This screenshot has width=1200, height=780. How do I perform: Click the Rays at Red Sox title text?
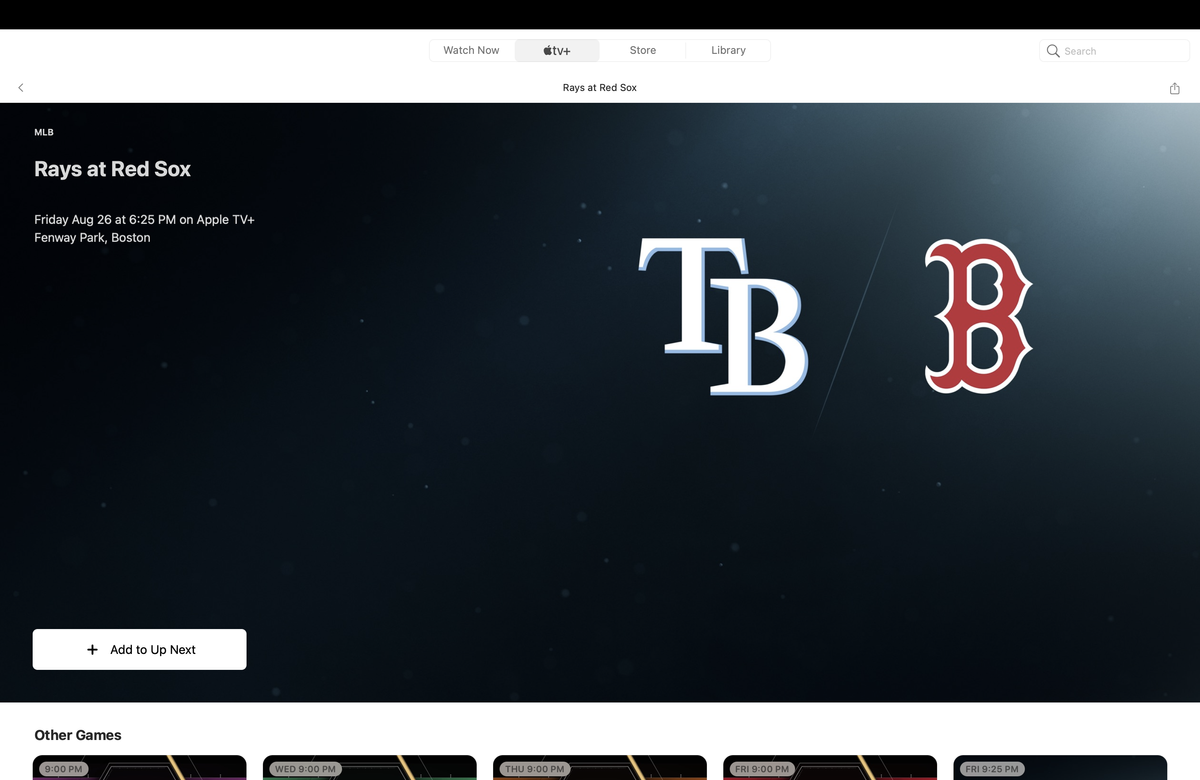coord(112,169)
